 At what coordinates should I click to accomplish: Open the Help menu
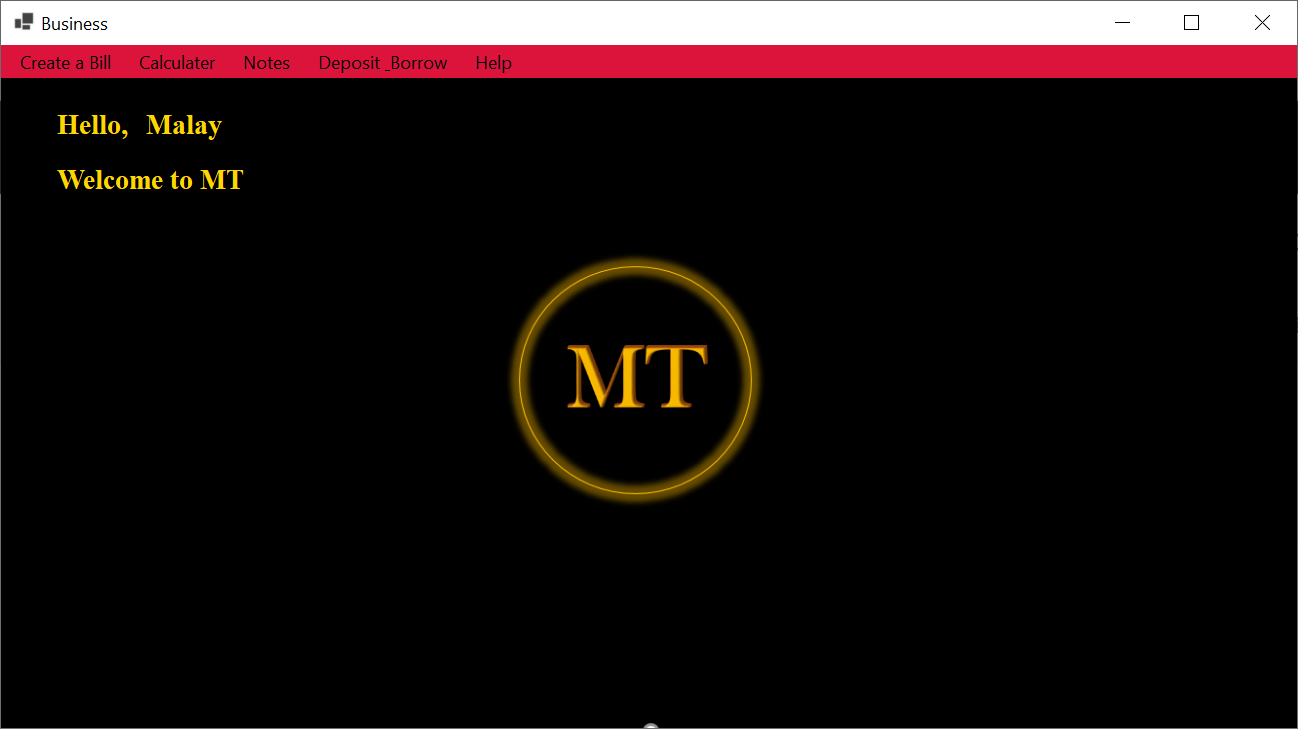493,62
